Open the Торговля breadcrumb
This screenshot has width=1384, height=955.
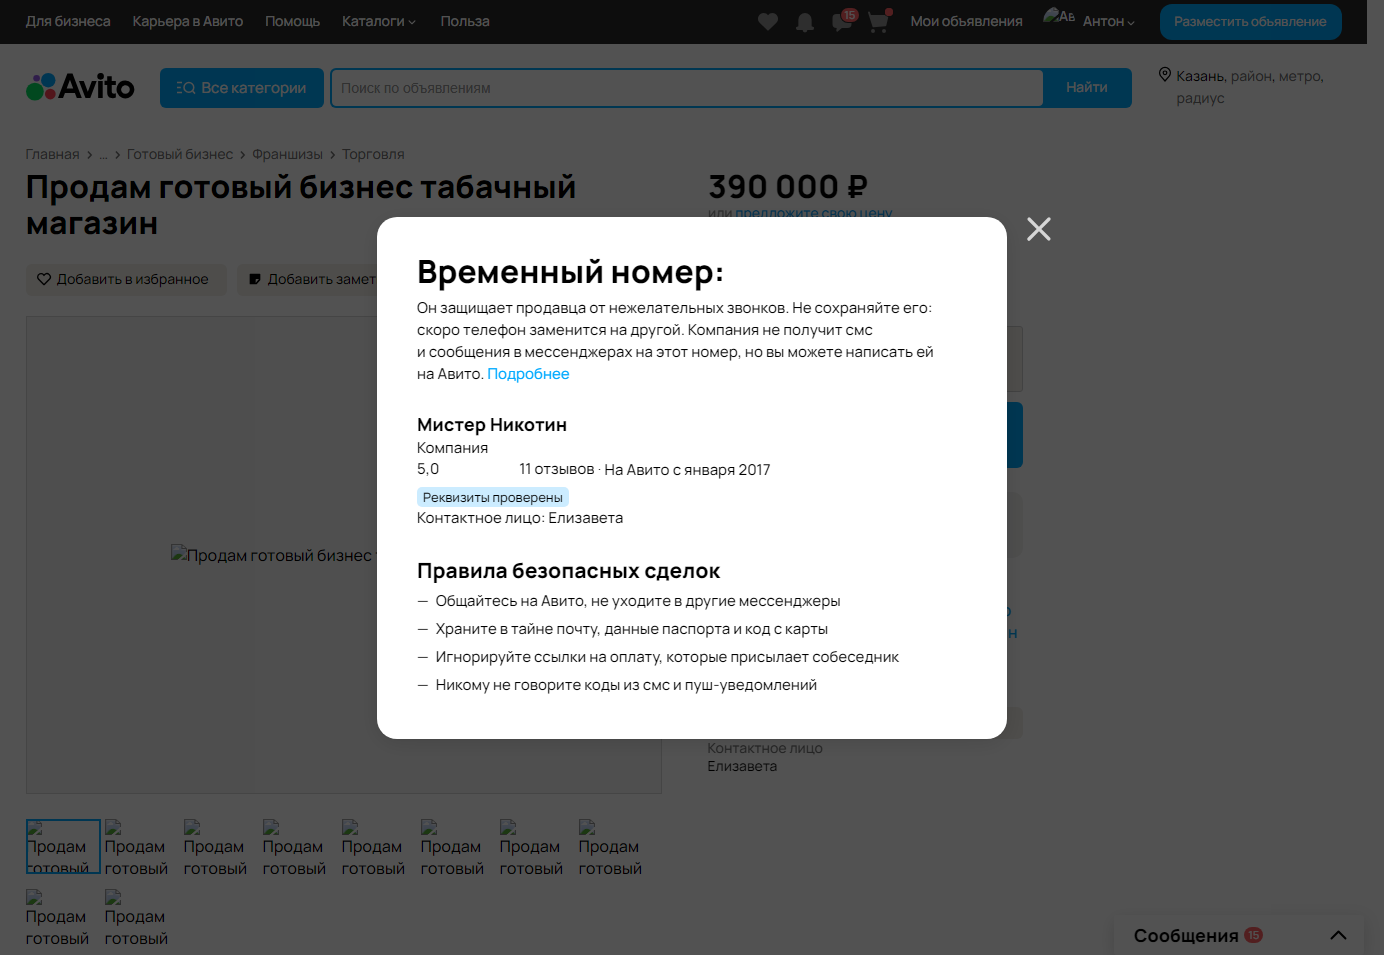tap(374, 154)
